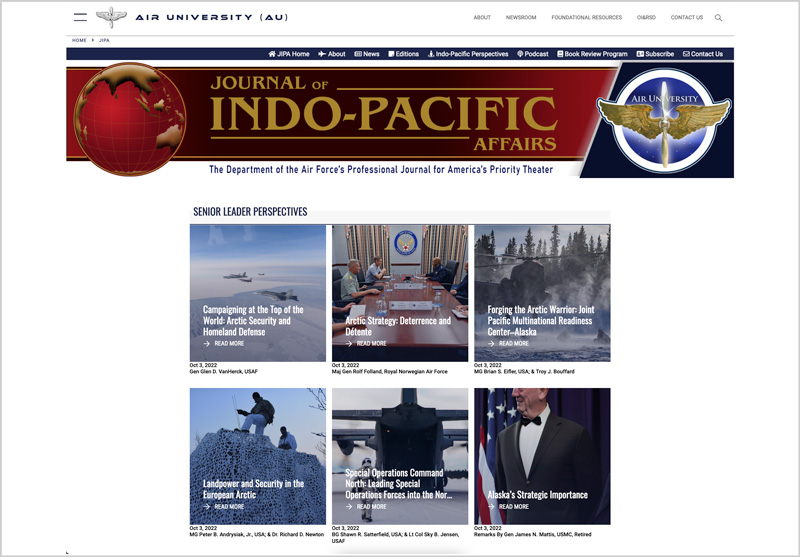Read more on Arctic Strategy article
This screenshot has width=800, height=557.
371,343
